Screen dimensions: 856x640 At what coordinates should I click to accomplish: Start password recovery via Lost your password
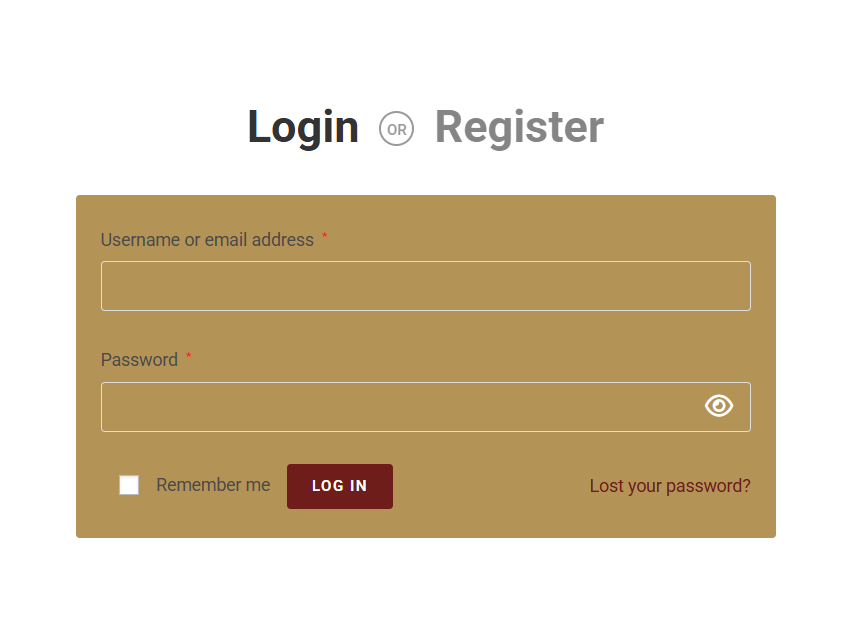pyautogui.click(x=670, y=486)
